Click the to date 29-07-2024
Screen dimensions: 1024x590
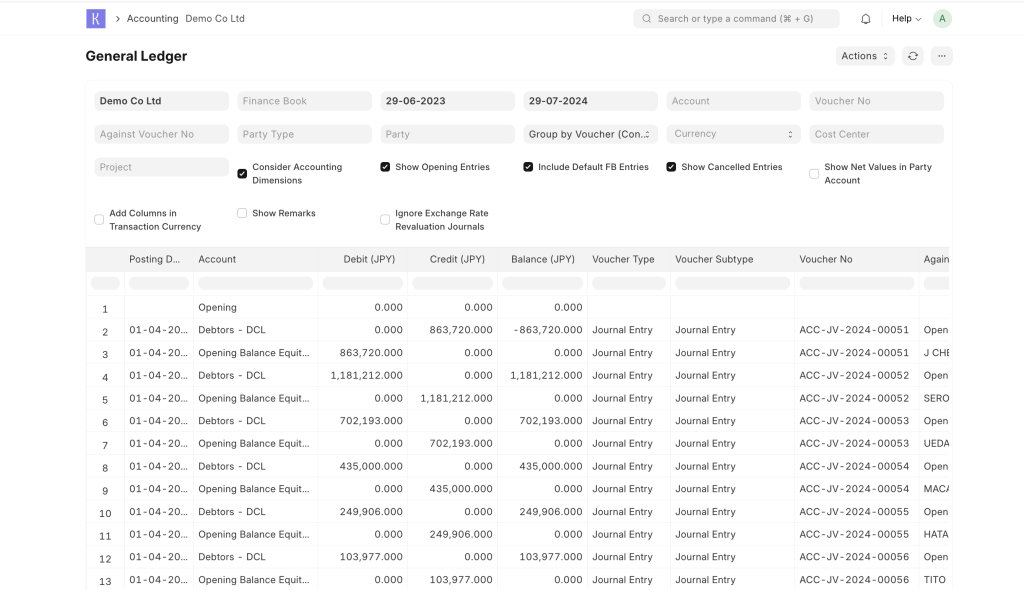[590, 101]
